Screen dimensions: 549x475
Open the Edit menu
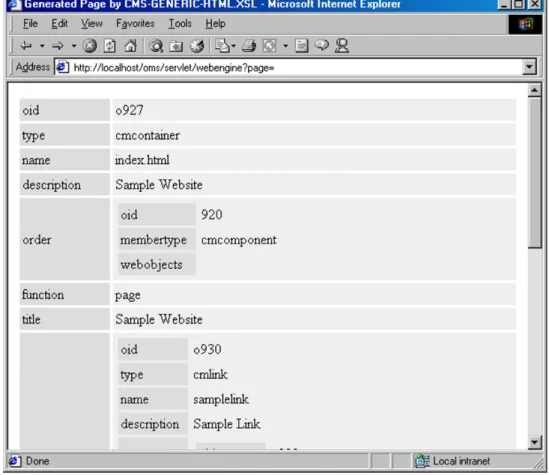[x=60, y=23]
